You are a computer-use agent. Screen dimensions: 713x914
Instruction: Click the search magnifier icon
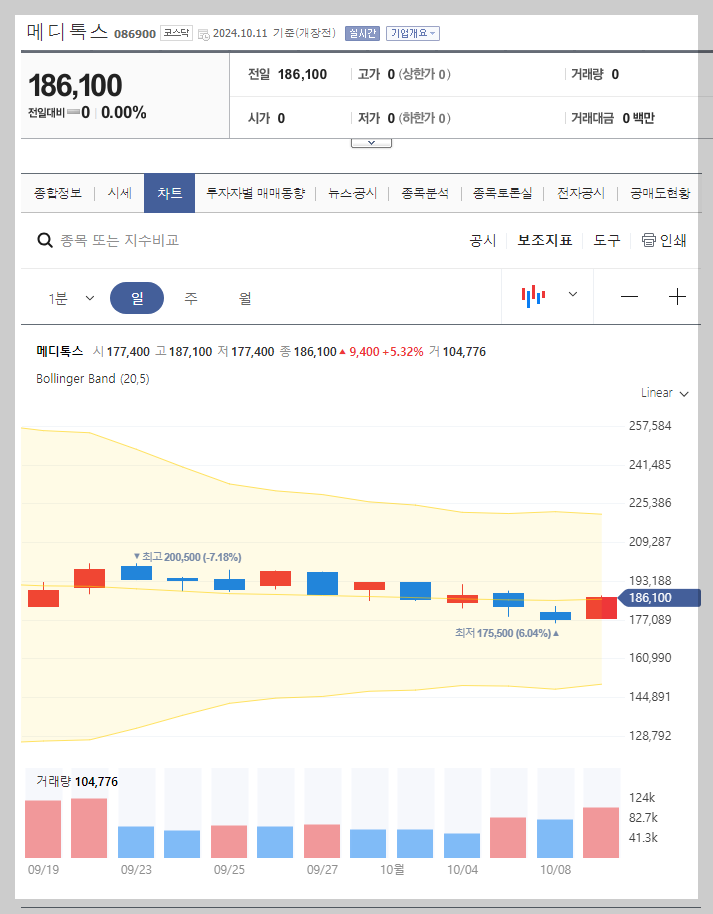point(45,240)
